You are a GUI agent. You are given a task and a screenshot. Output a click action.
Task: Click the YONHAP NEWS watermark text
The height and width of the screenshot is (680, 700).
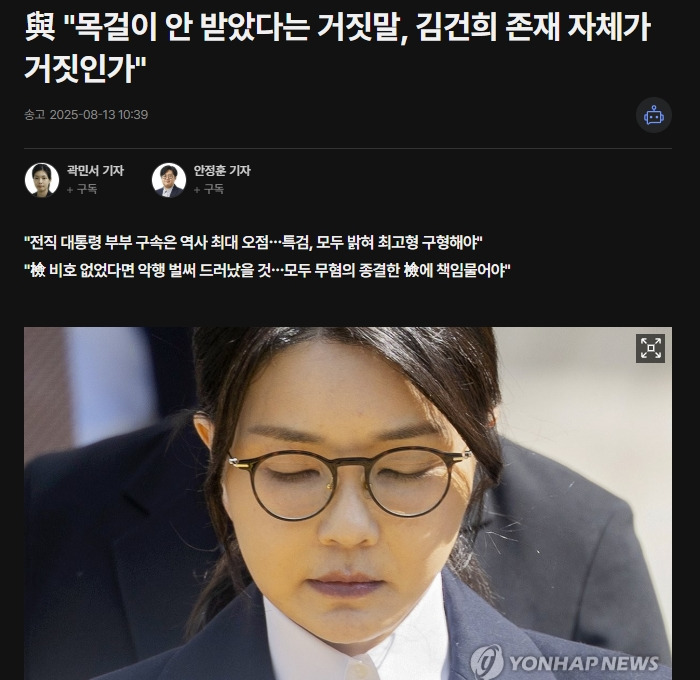point(584,663)
